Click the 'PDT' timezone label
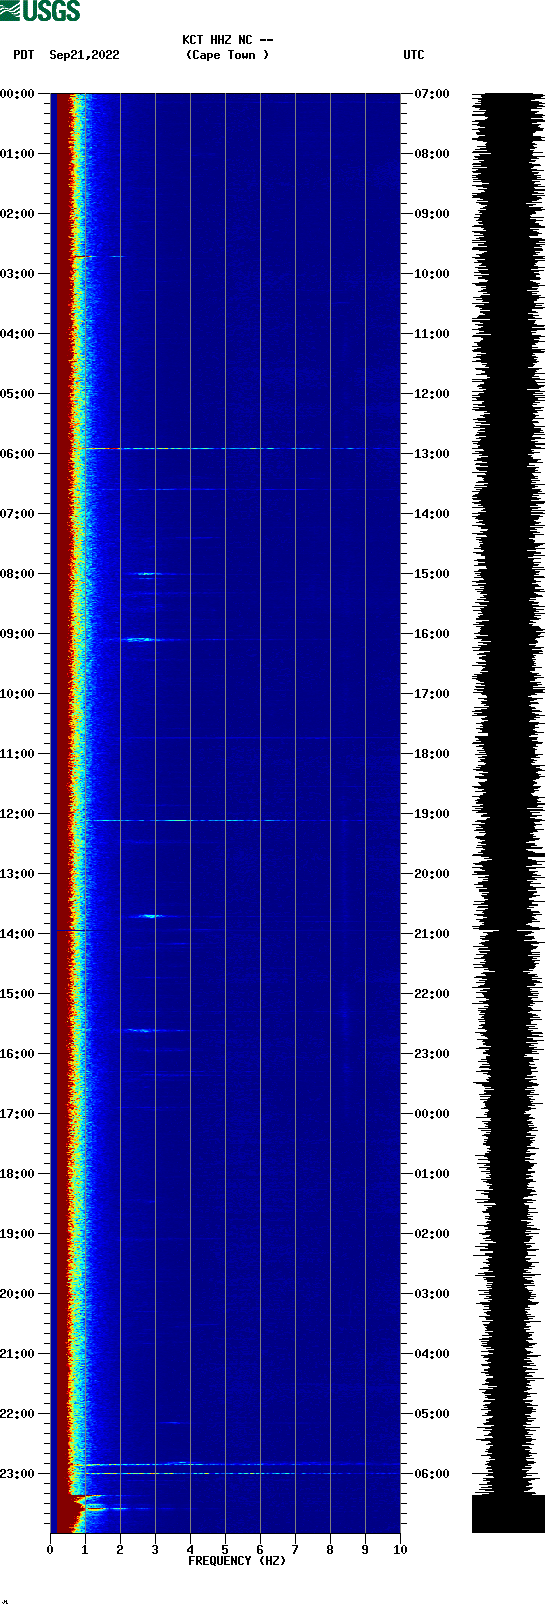Viewport: 552px width, 1613px height. point(24,55)
